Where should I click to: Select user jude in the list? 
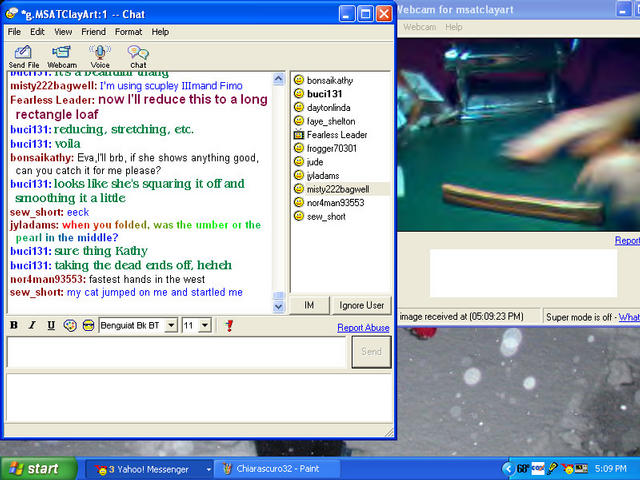[x=315, y=162]
